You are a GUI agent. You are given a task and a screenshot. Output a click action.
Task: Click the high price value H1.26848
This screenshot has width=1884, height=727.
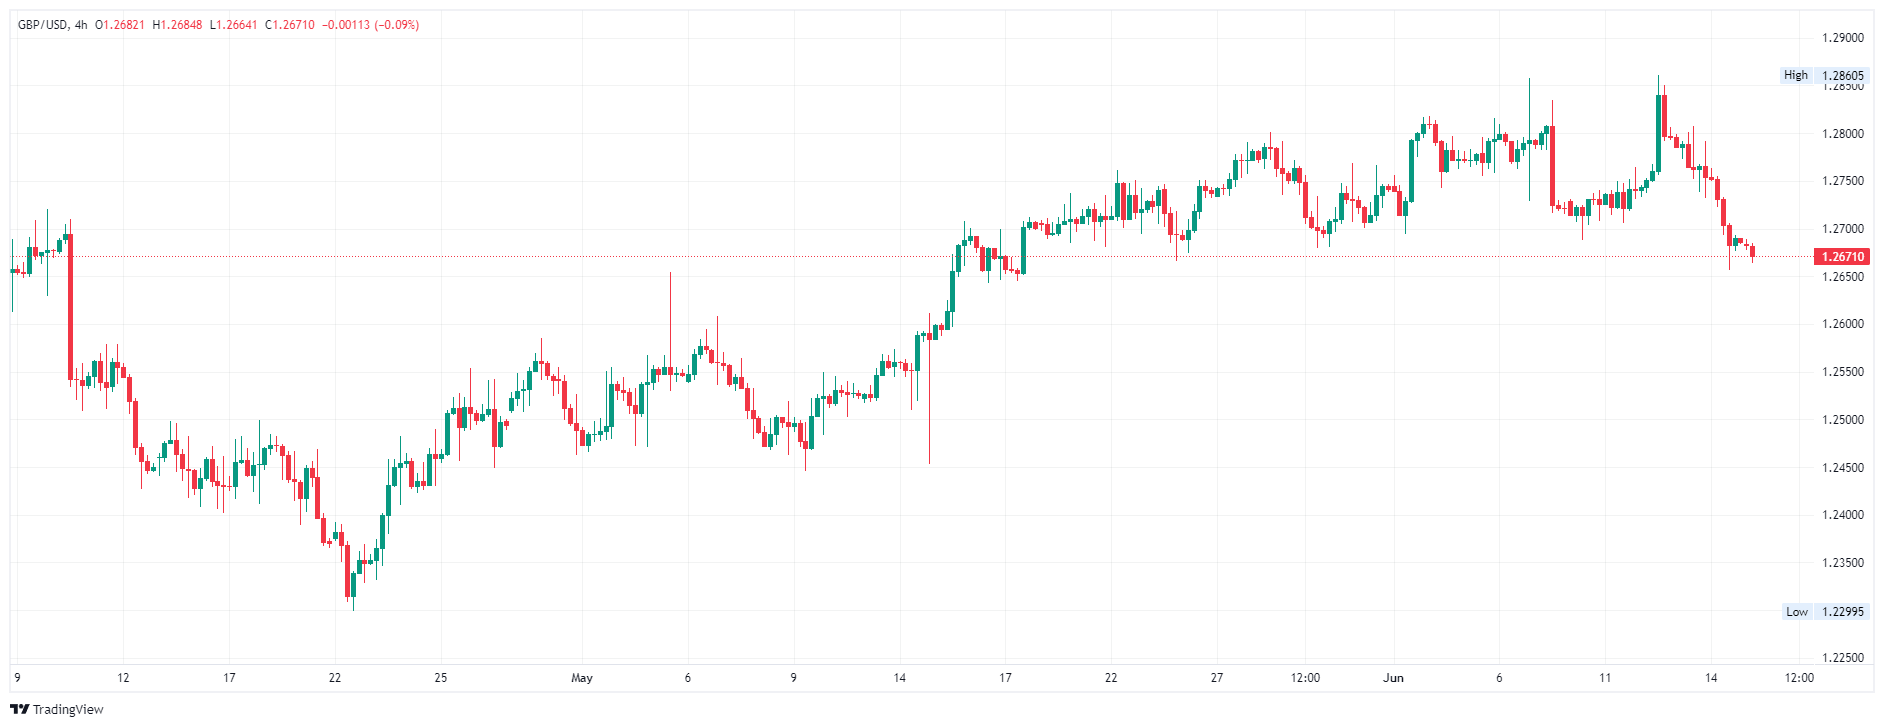[x=177, y=25]
